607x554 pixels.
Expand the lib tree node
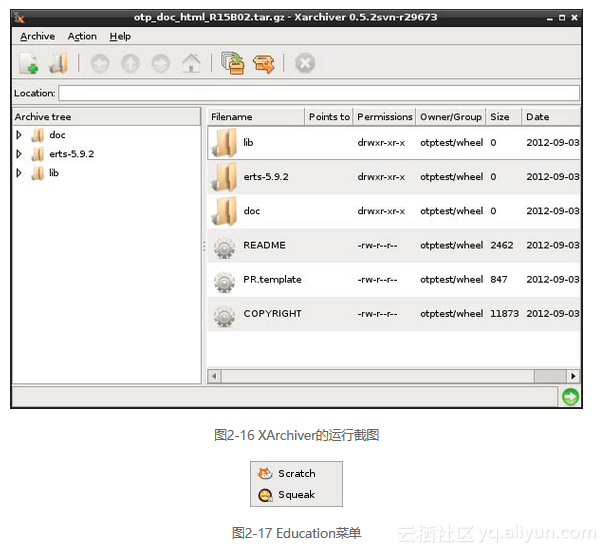tap(19, 173)
